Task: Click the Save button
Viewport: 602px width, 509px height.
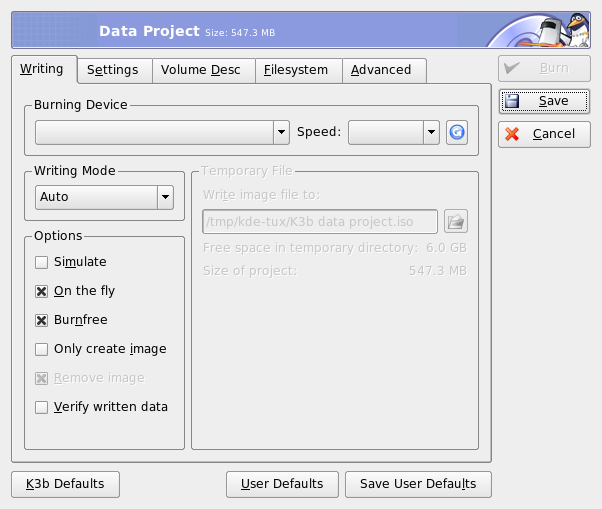Action: [544, 101]
